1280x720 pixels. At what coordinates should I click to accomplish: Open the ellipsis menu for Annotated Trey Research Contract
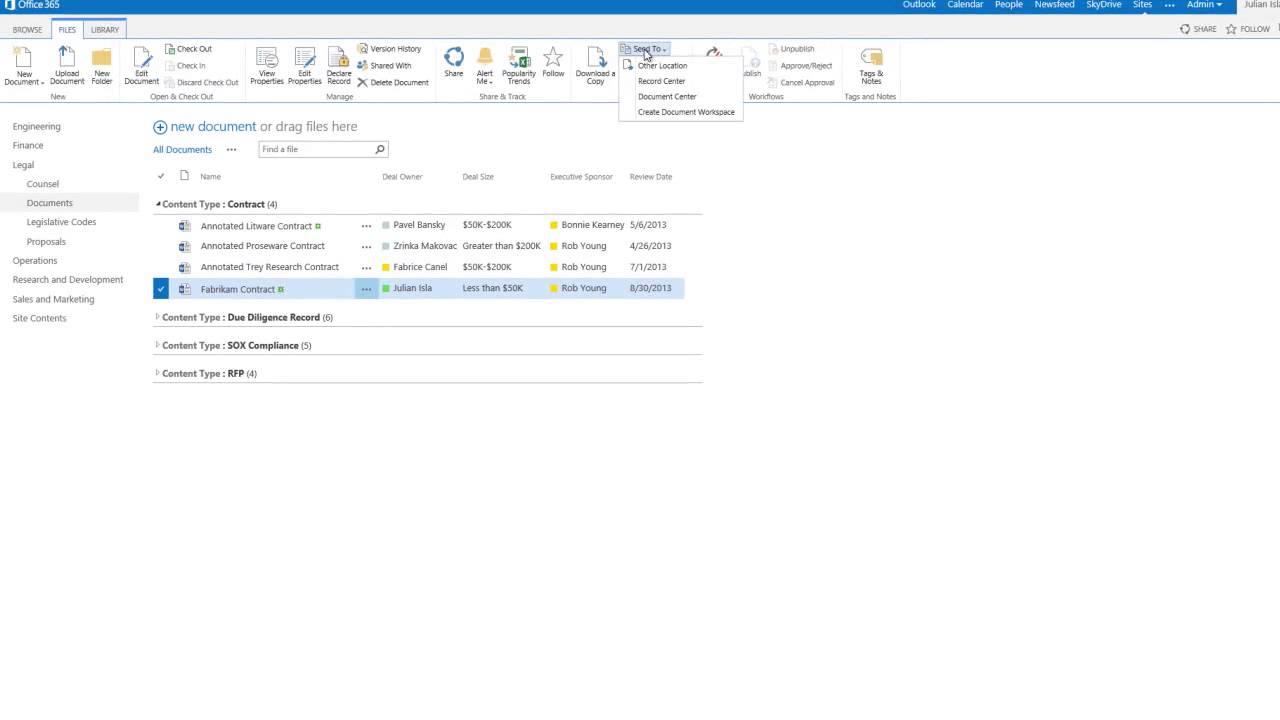click(x=366, y=267)
